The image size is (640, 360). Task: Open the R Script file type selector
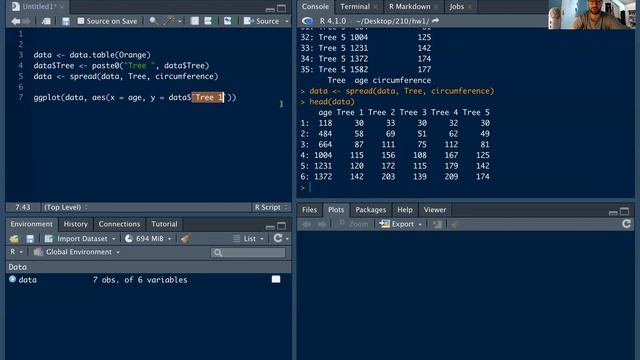click(x=271, y=207)
